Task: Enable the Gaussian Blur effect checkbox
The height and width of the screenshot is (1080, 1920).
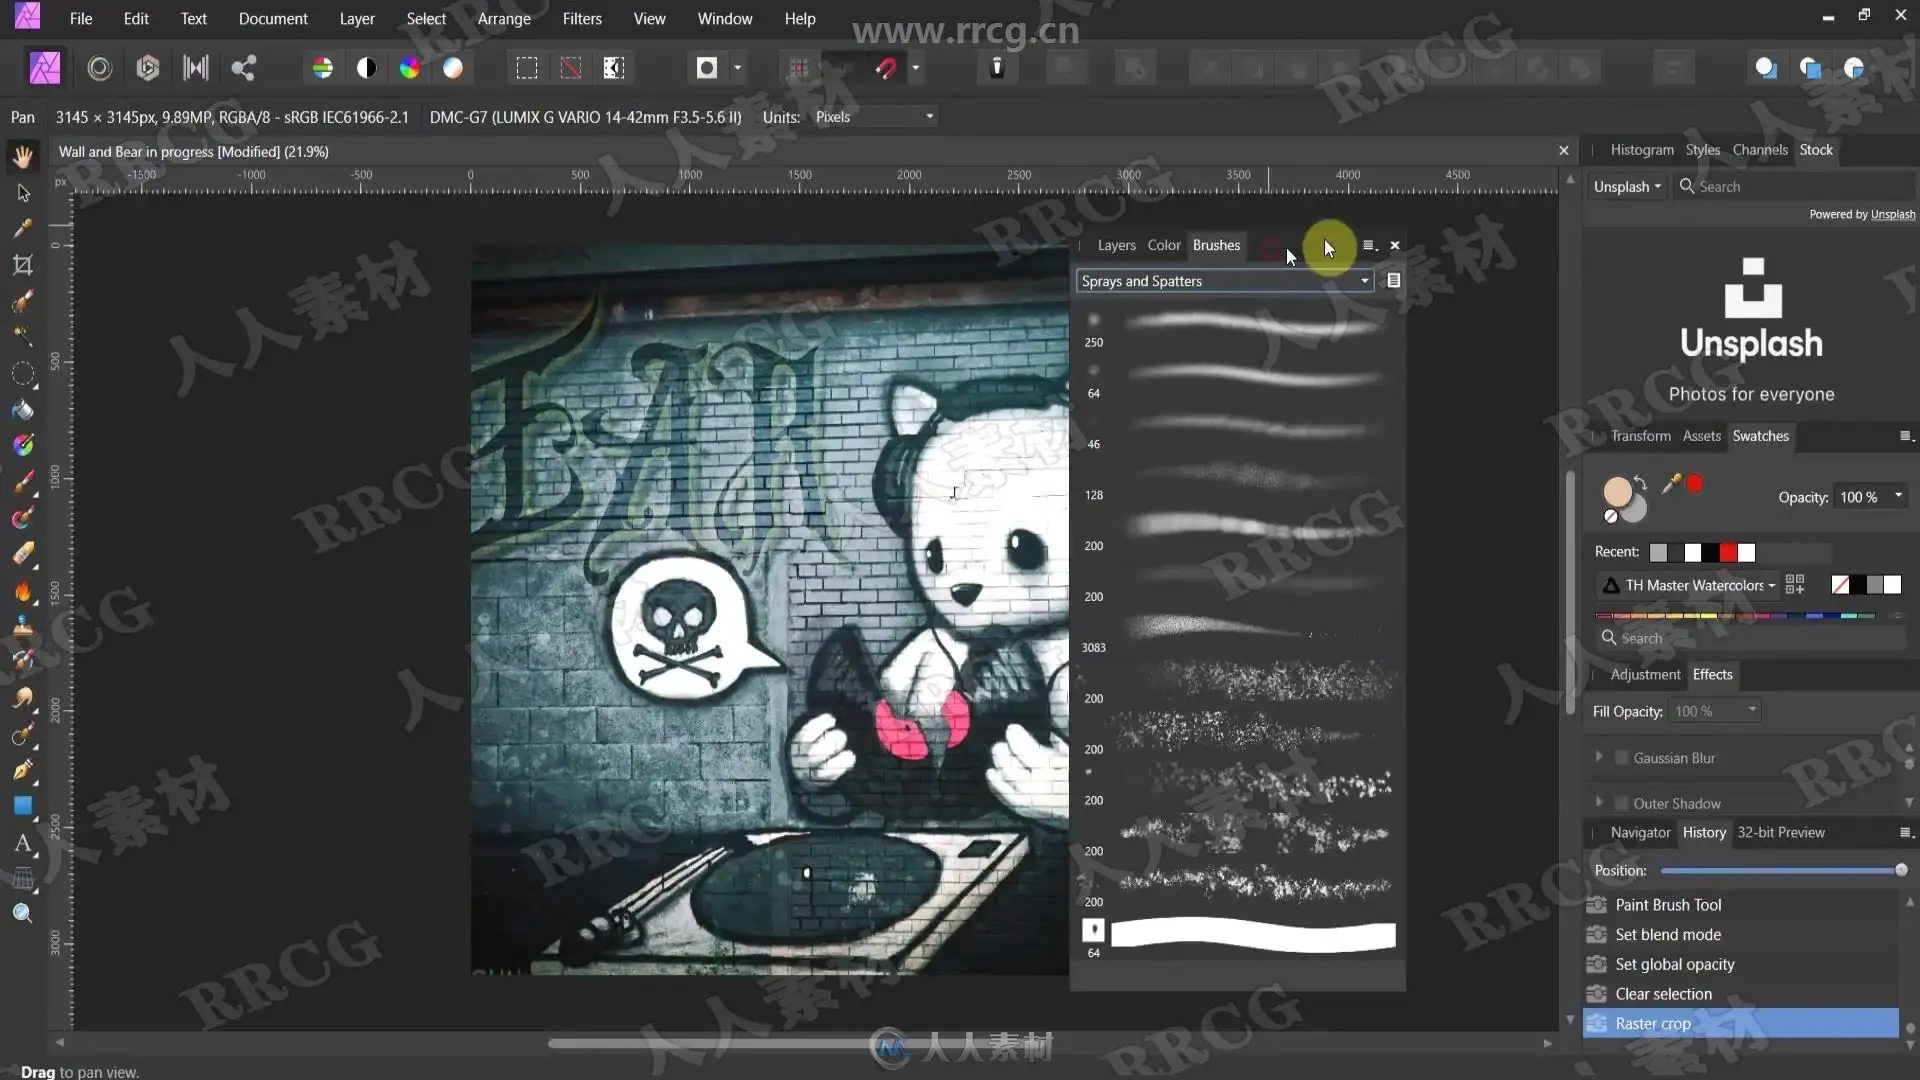Action: 1622,758
